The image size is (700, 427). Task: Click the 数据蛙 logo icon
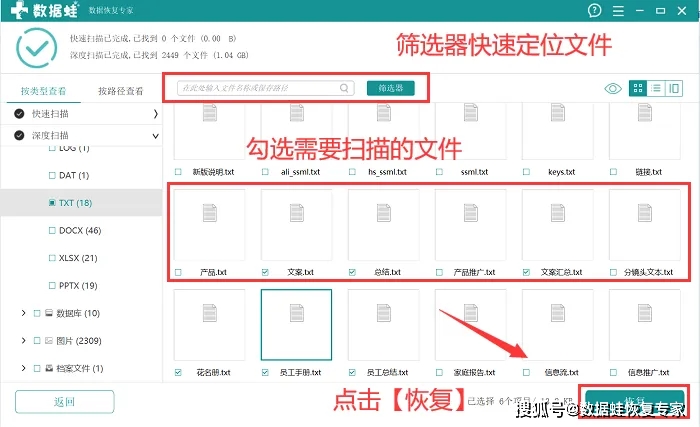point(19,10)
